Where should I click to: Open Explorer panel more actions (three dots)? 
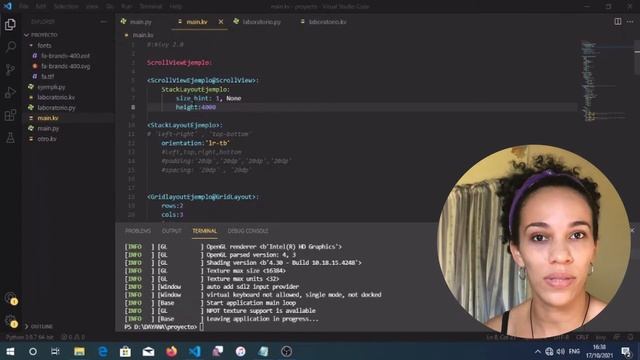tap(103, 22)
